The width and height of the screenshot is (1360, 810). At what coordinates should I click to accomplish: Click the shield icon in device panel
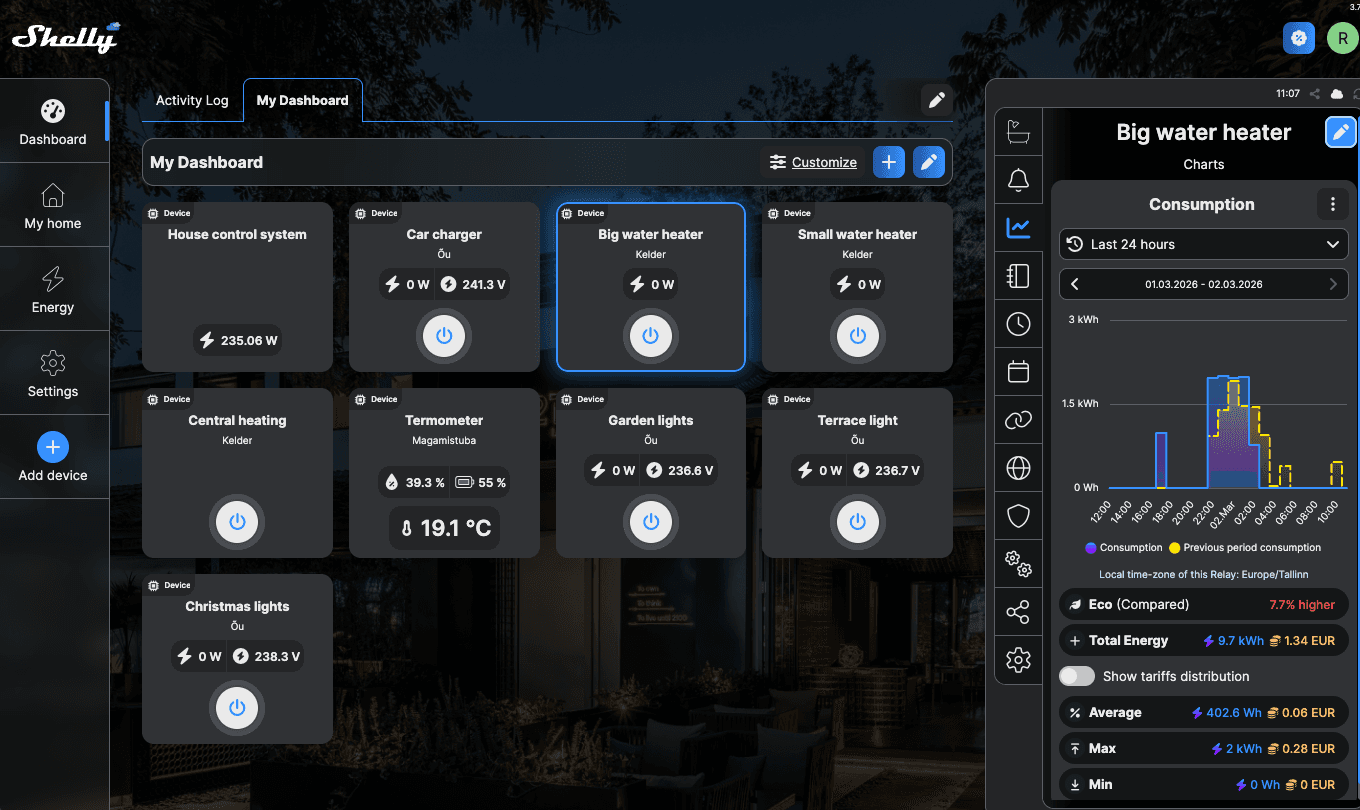point(1018,516)
